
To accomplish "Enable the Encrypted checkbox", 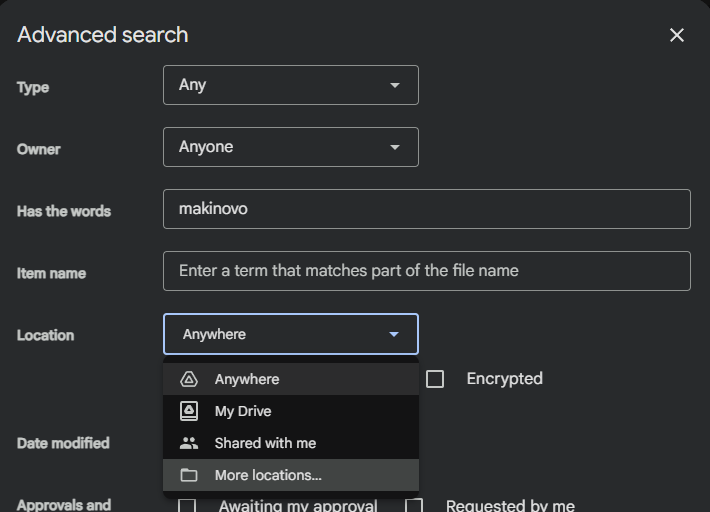I will point(435,379).
